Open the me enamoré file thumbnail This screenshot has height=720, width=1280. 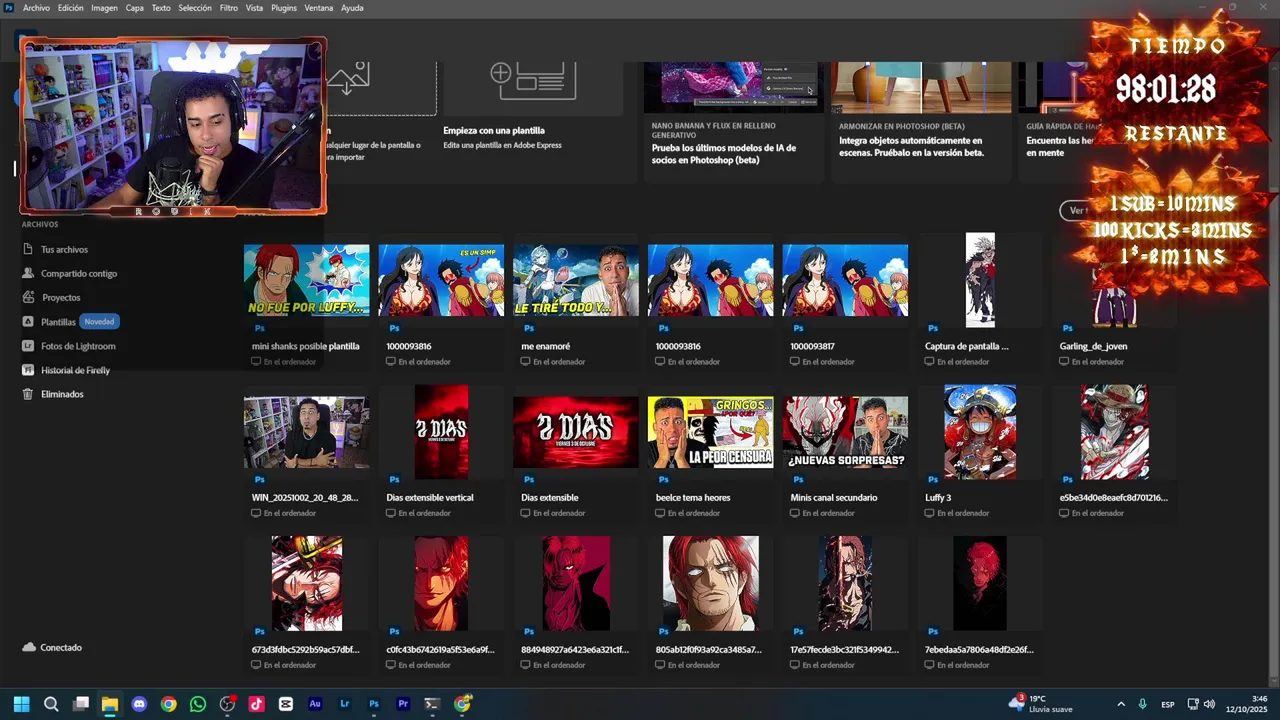tap(575, 280)
